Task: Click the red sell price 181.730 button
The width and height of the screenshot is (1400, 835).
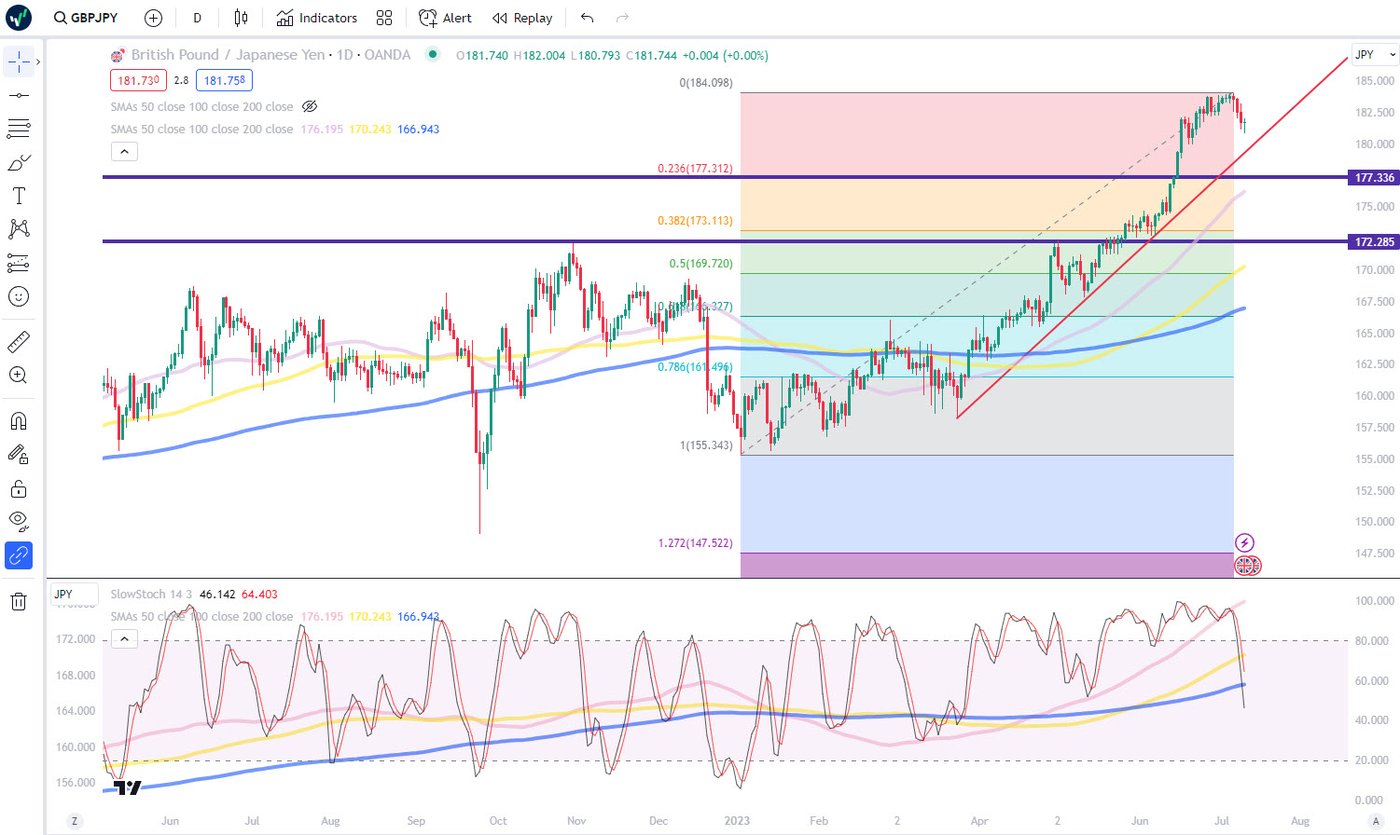Action: coord(138,81)
